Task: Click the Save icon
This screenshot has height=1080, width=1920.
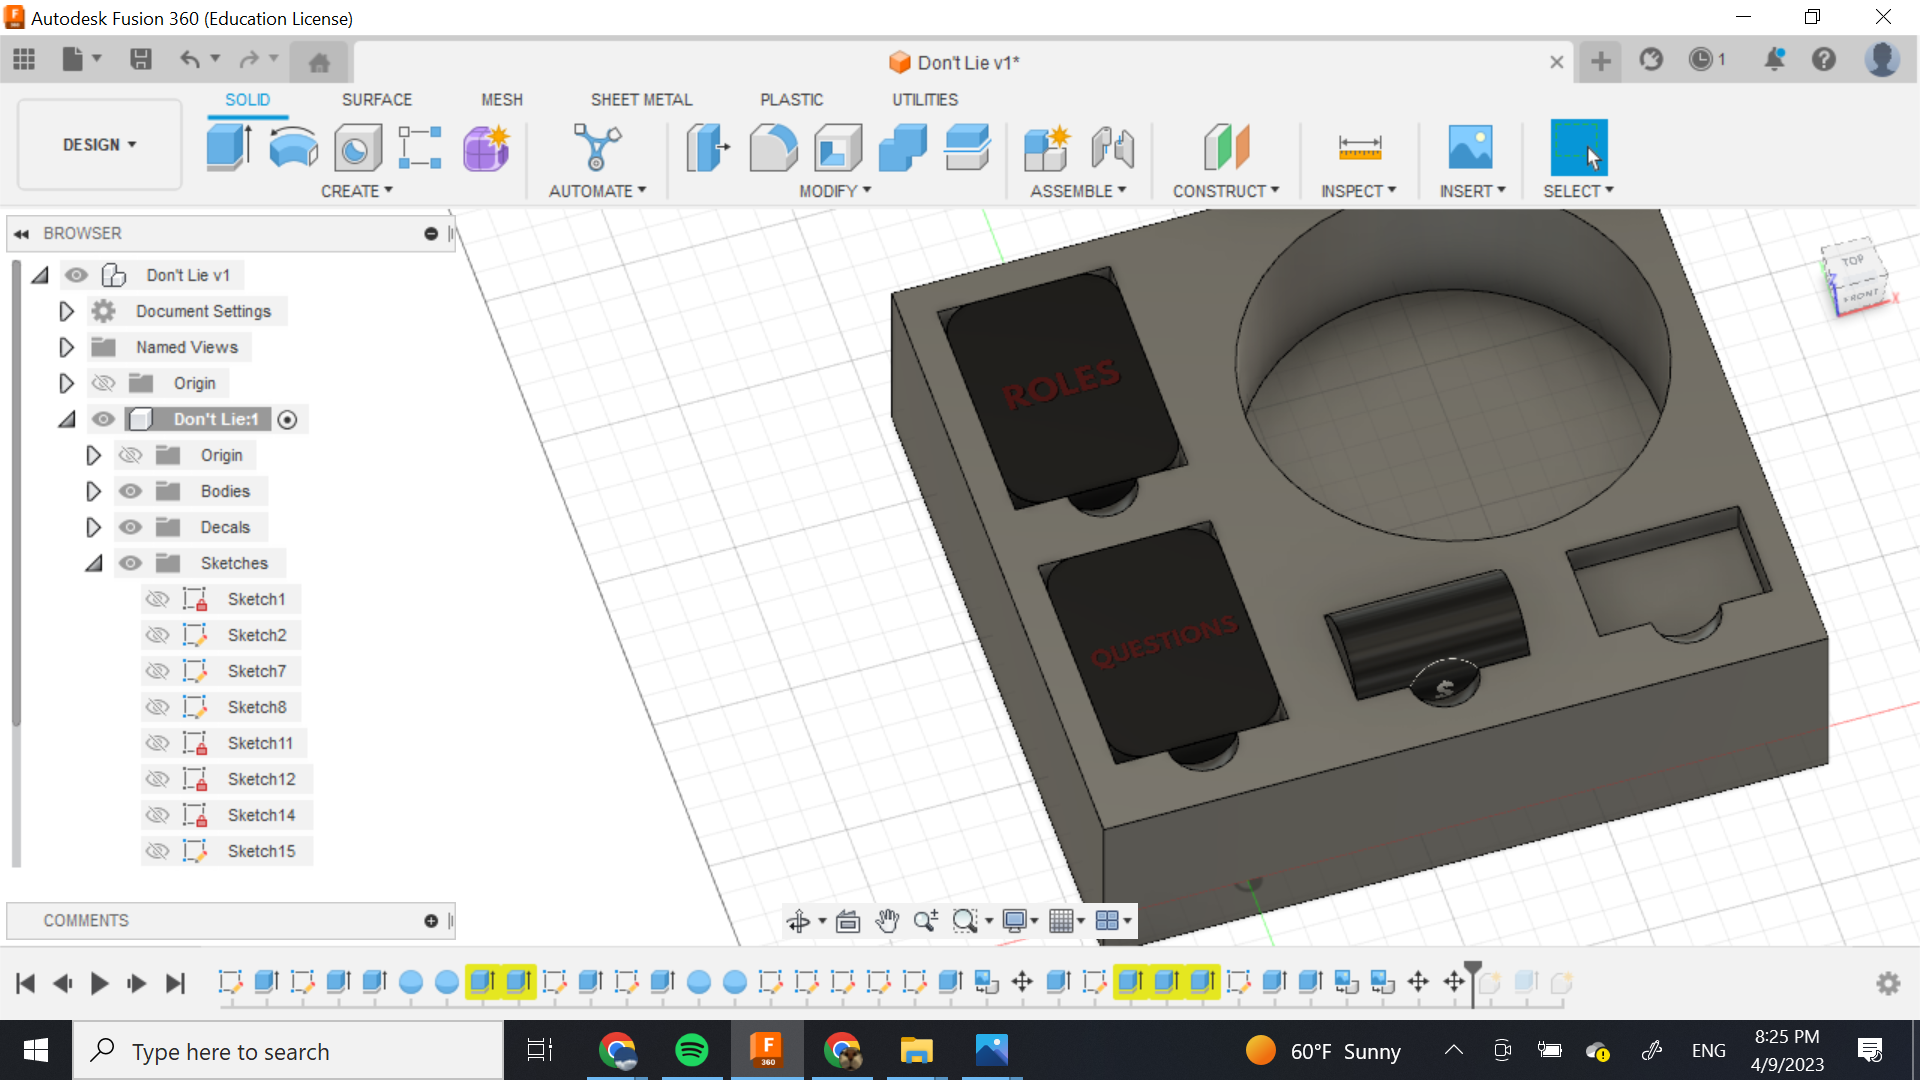Action: click(x=141, y=60)
